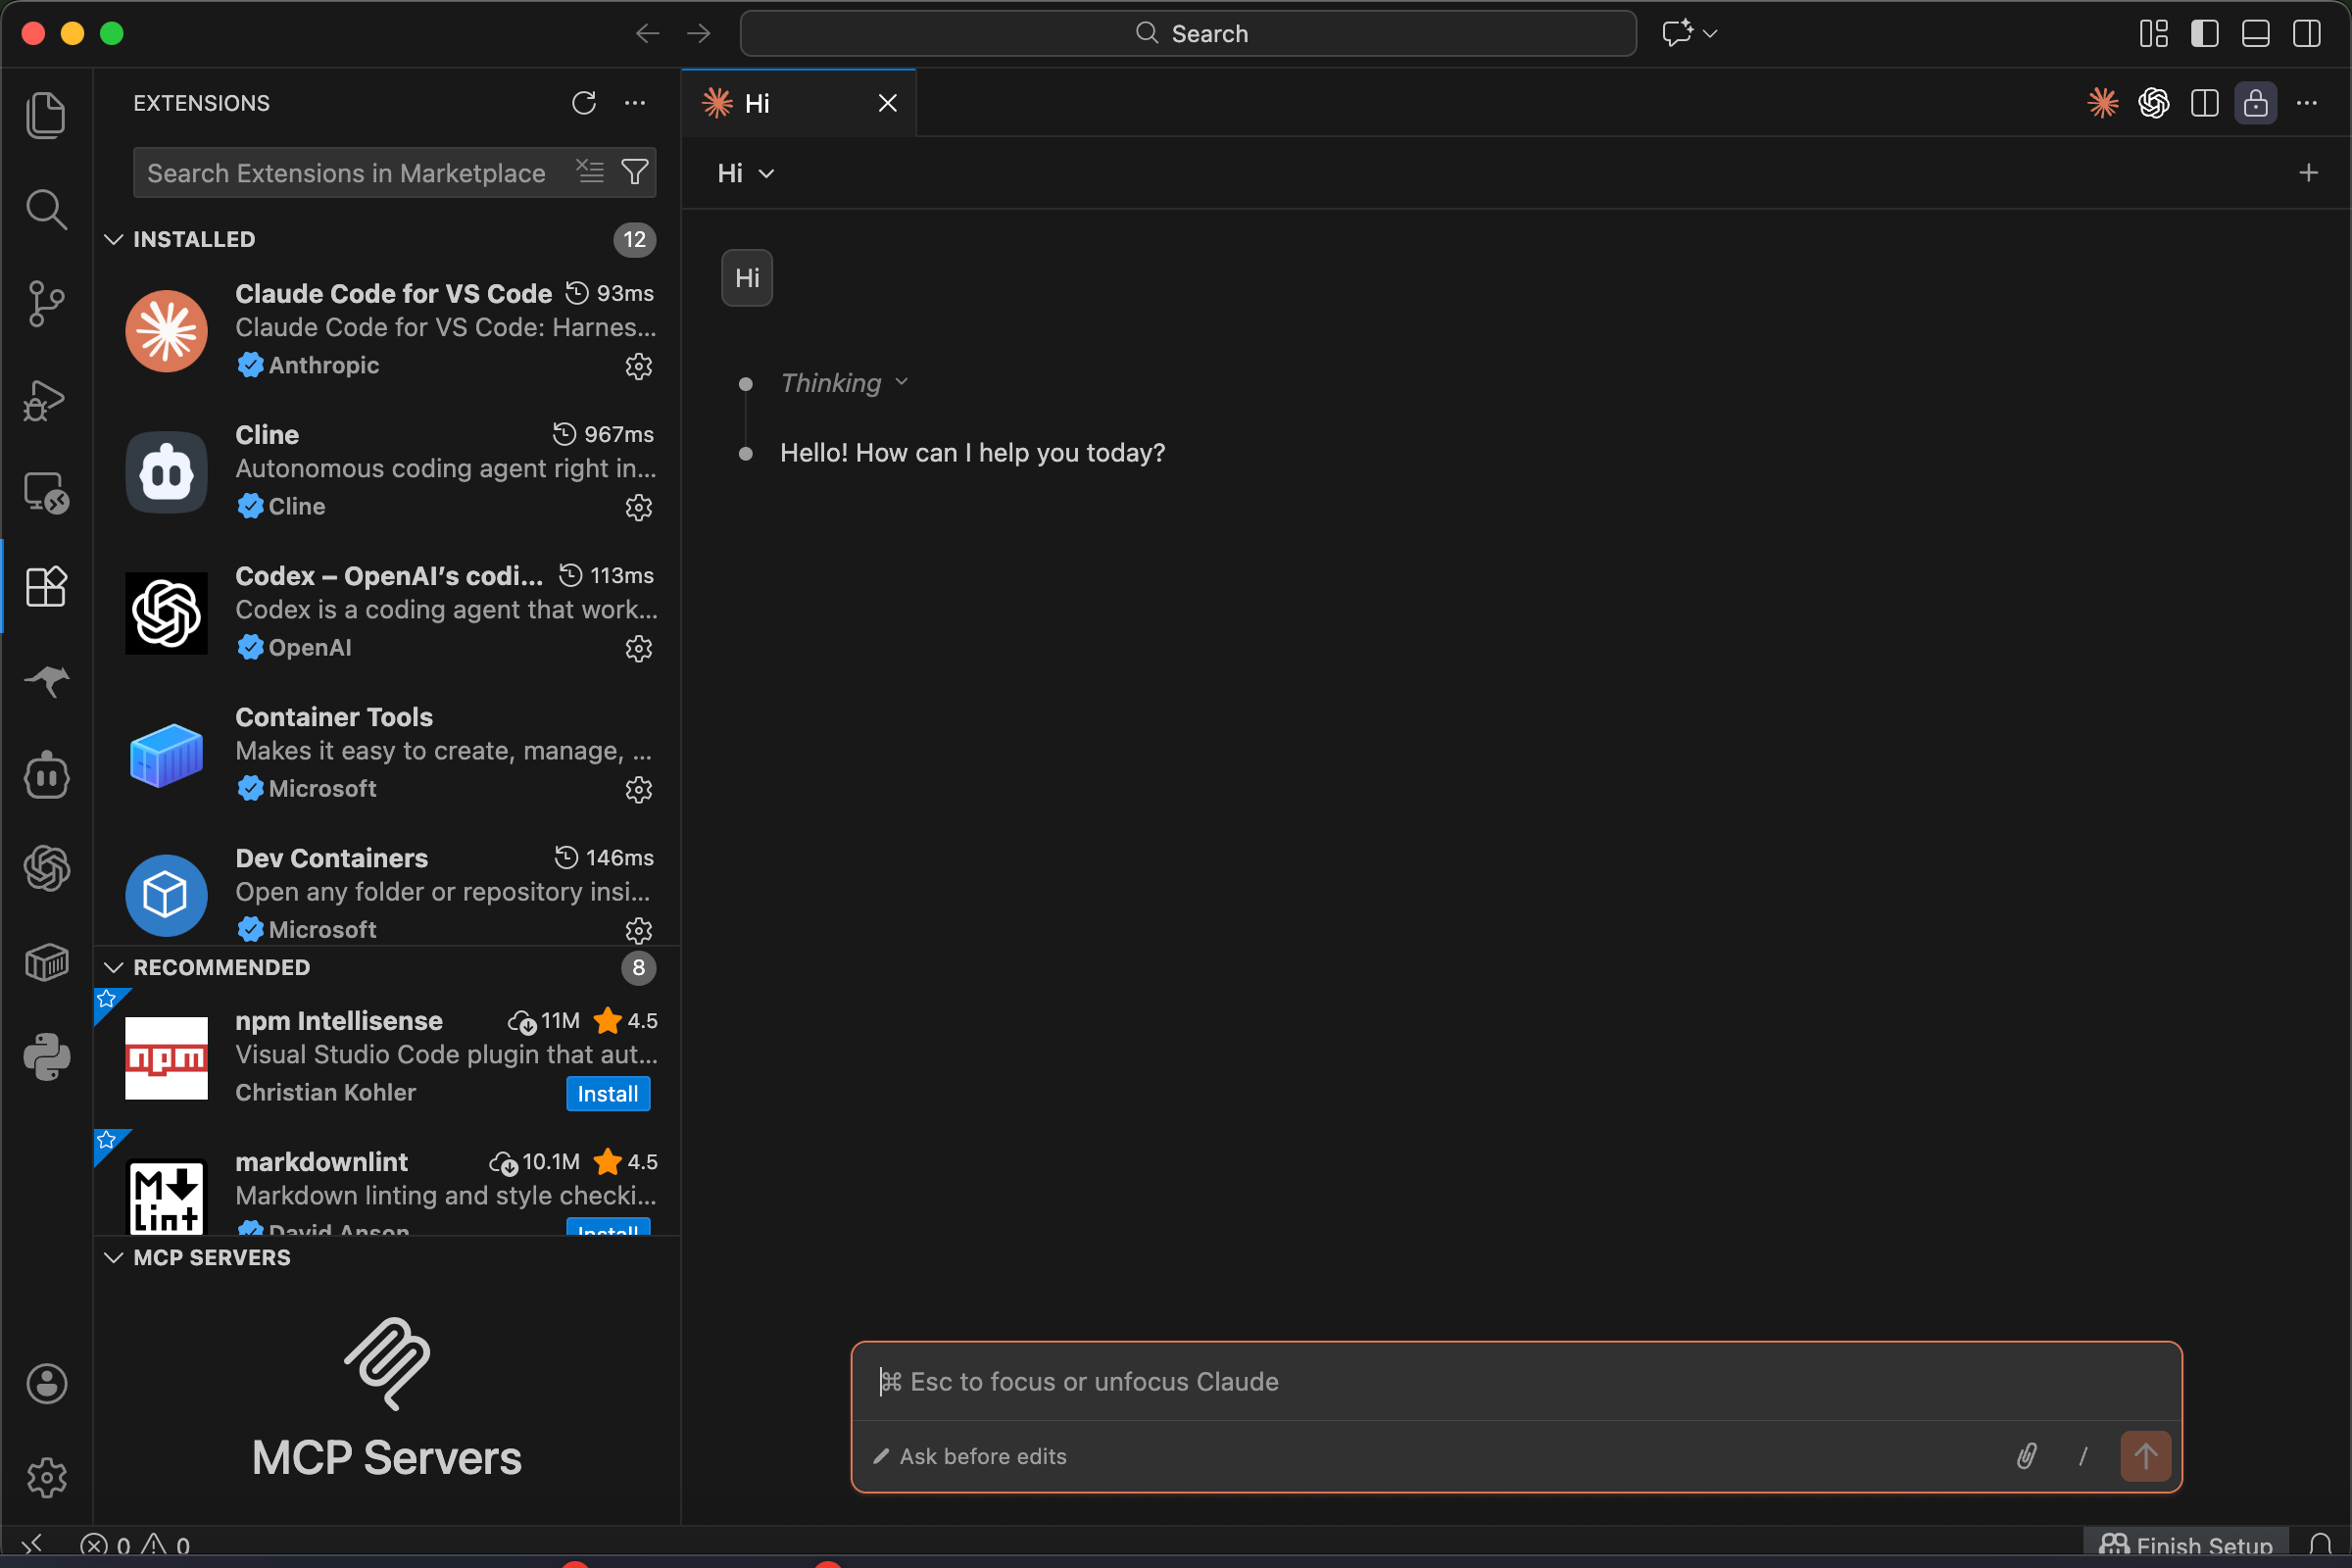Open the Remote Explorer view
Viewport: 2352px width, 1568px height.
tap(46, 492)
